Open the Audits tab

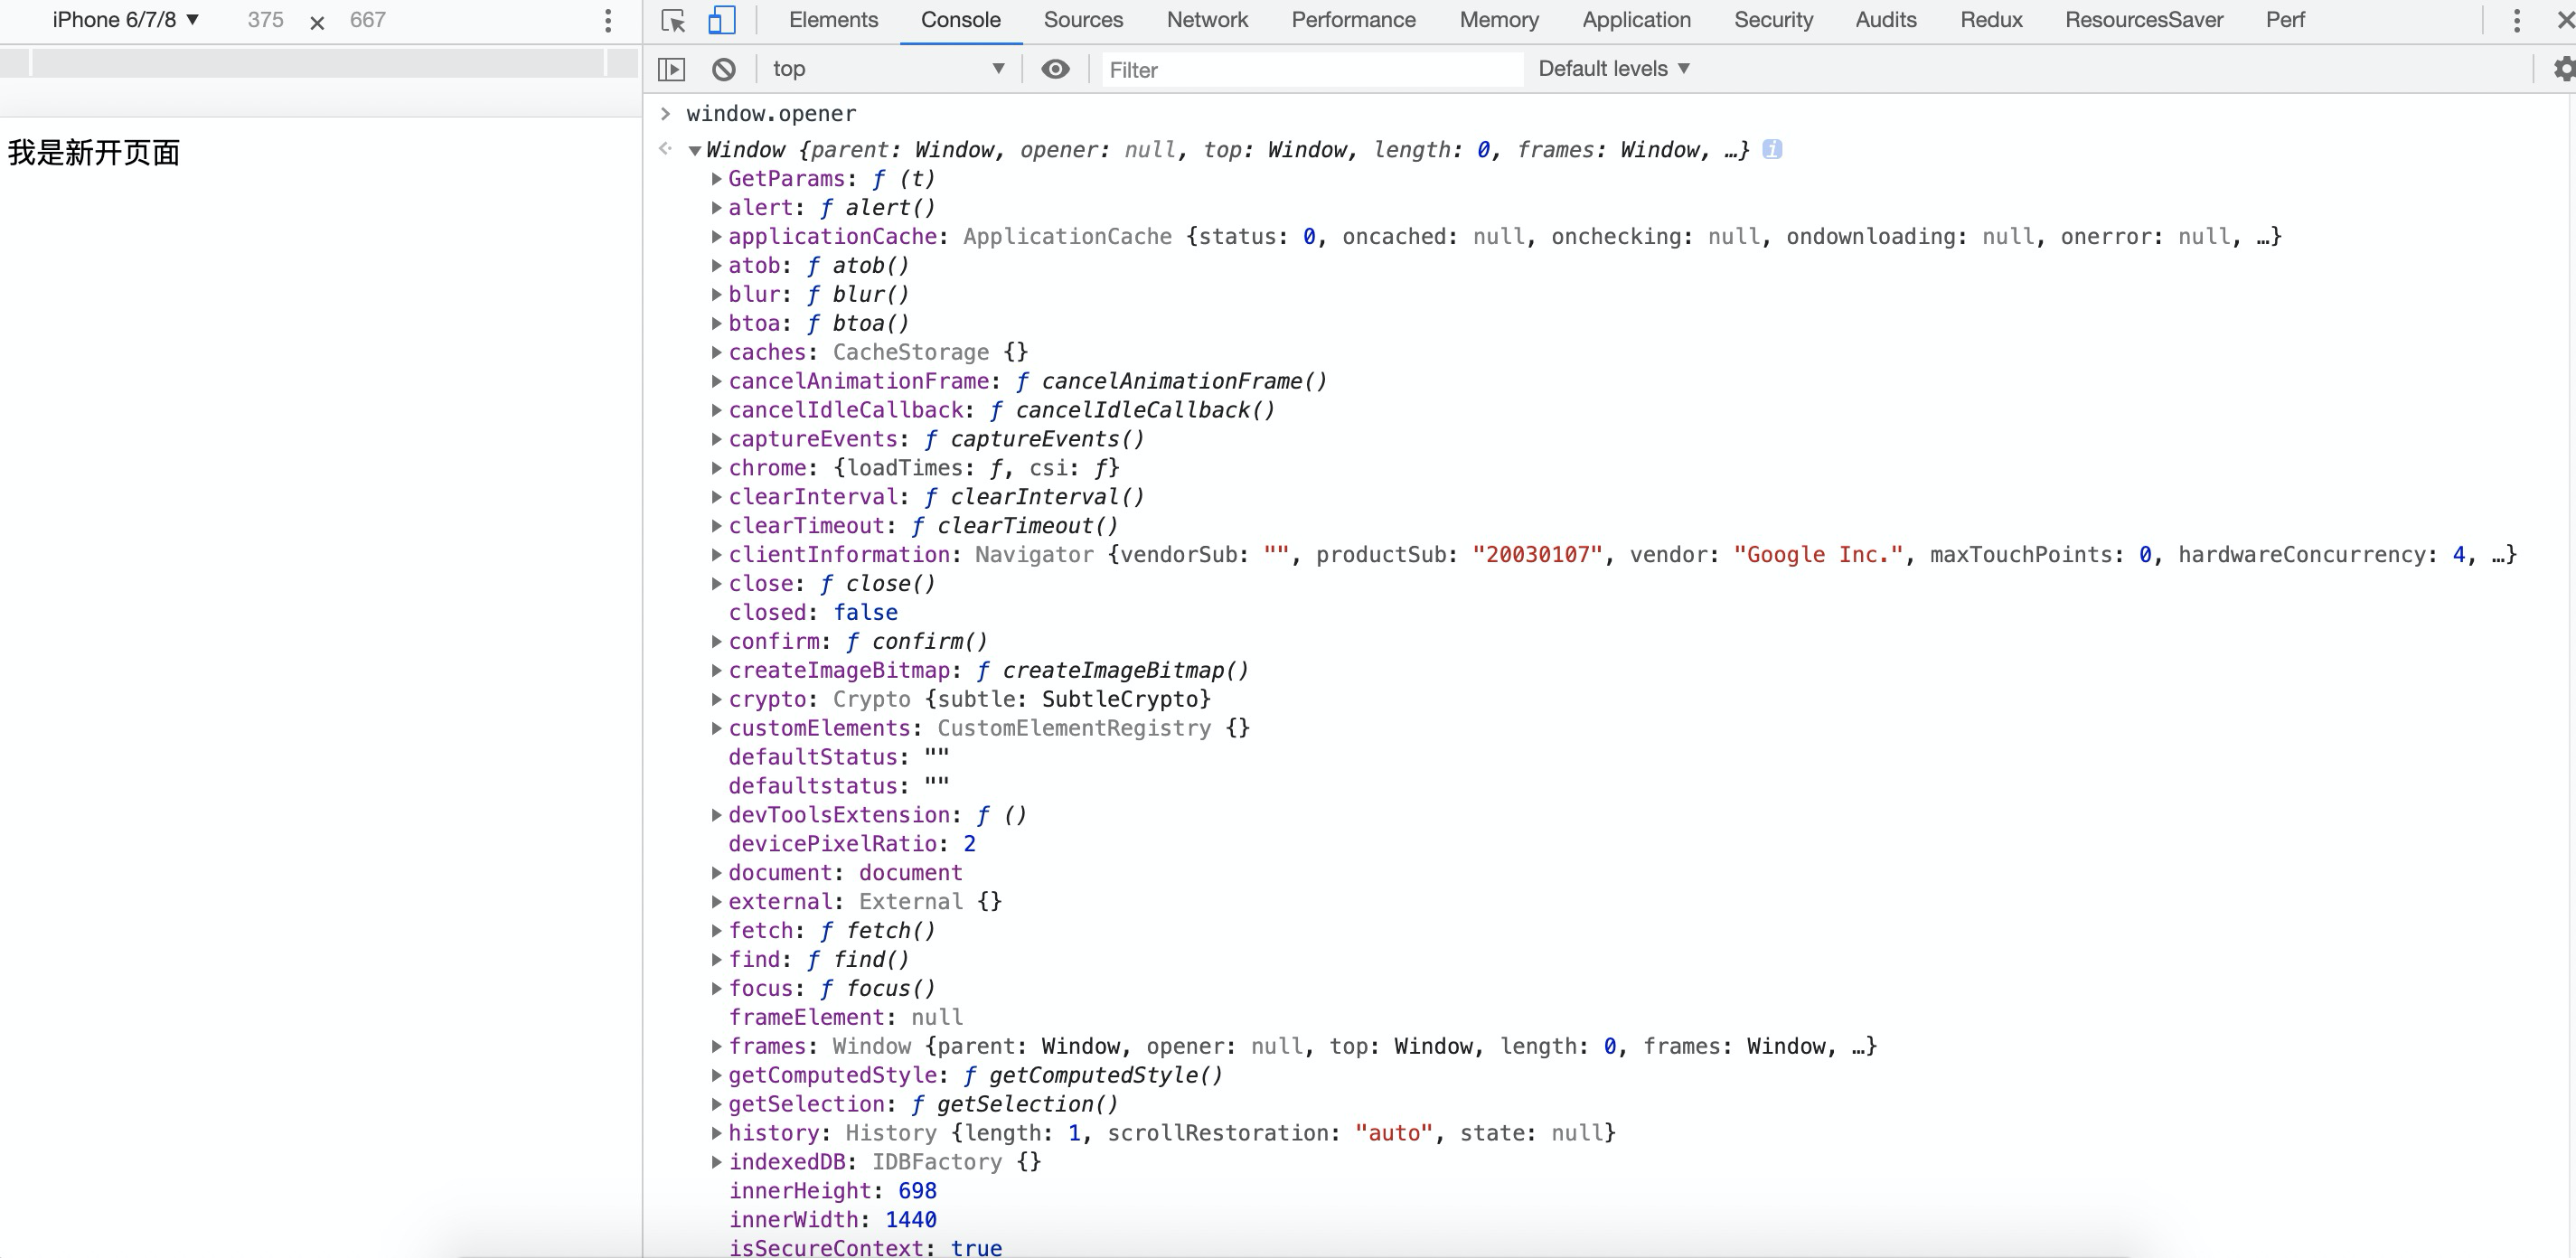tap(1886, 20)
